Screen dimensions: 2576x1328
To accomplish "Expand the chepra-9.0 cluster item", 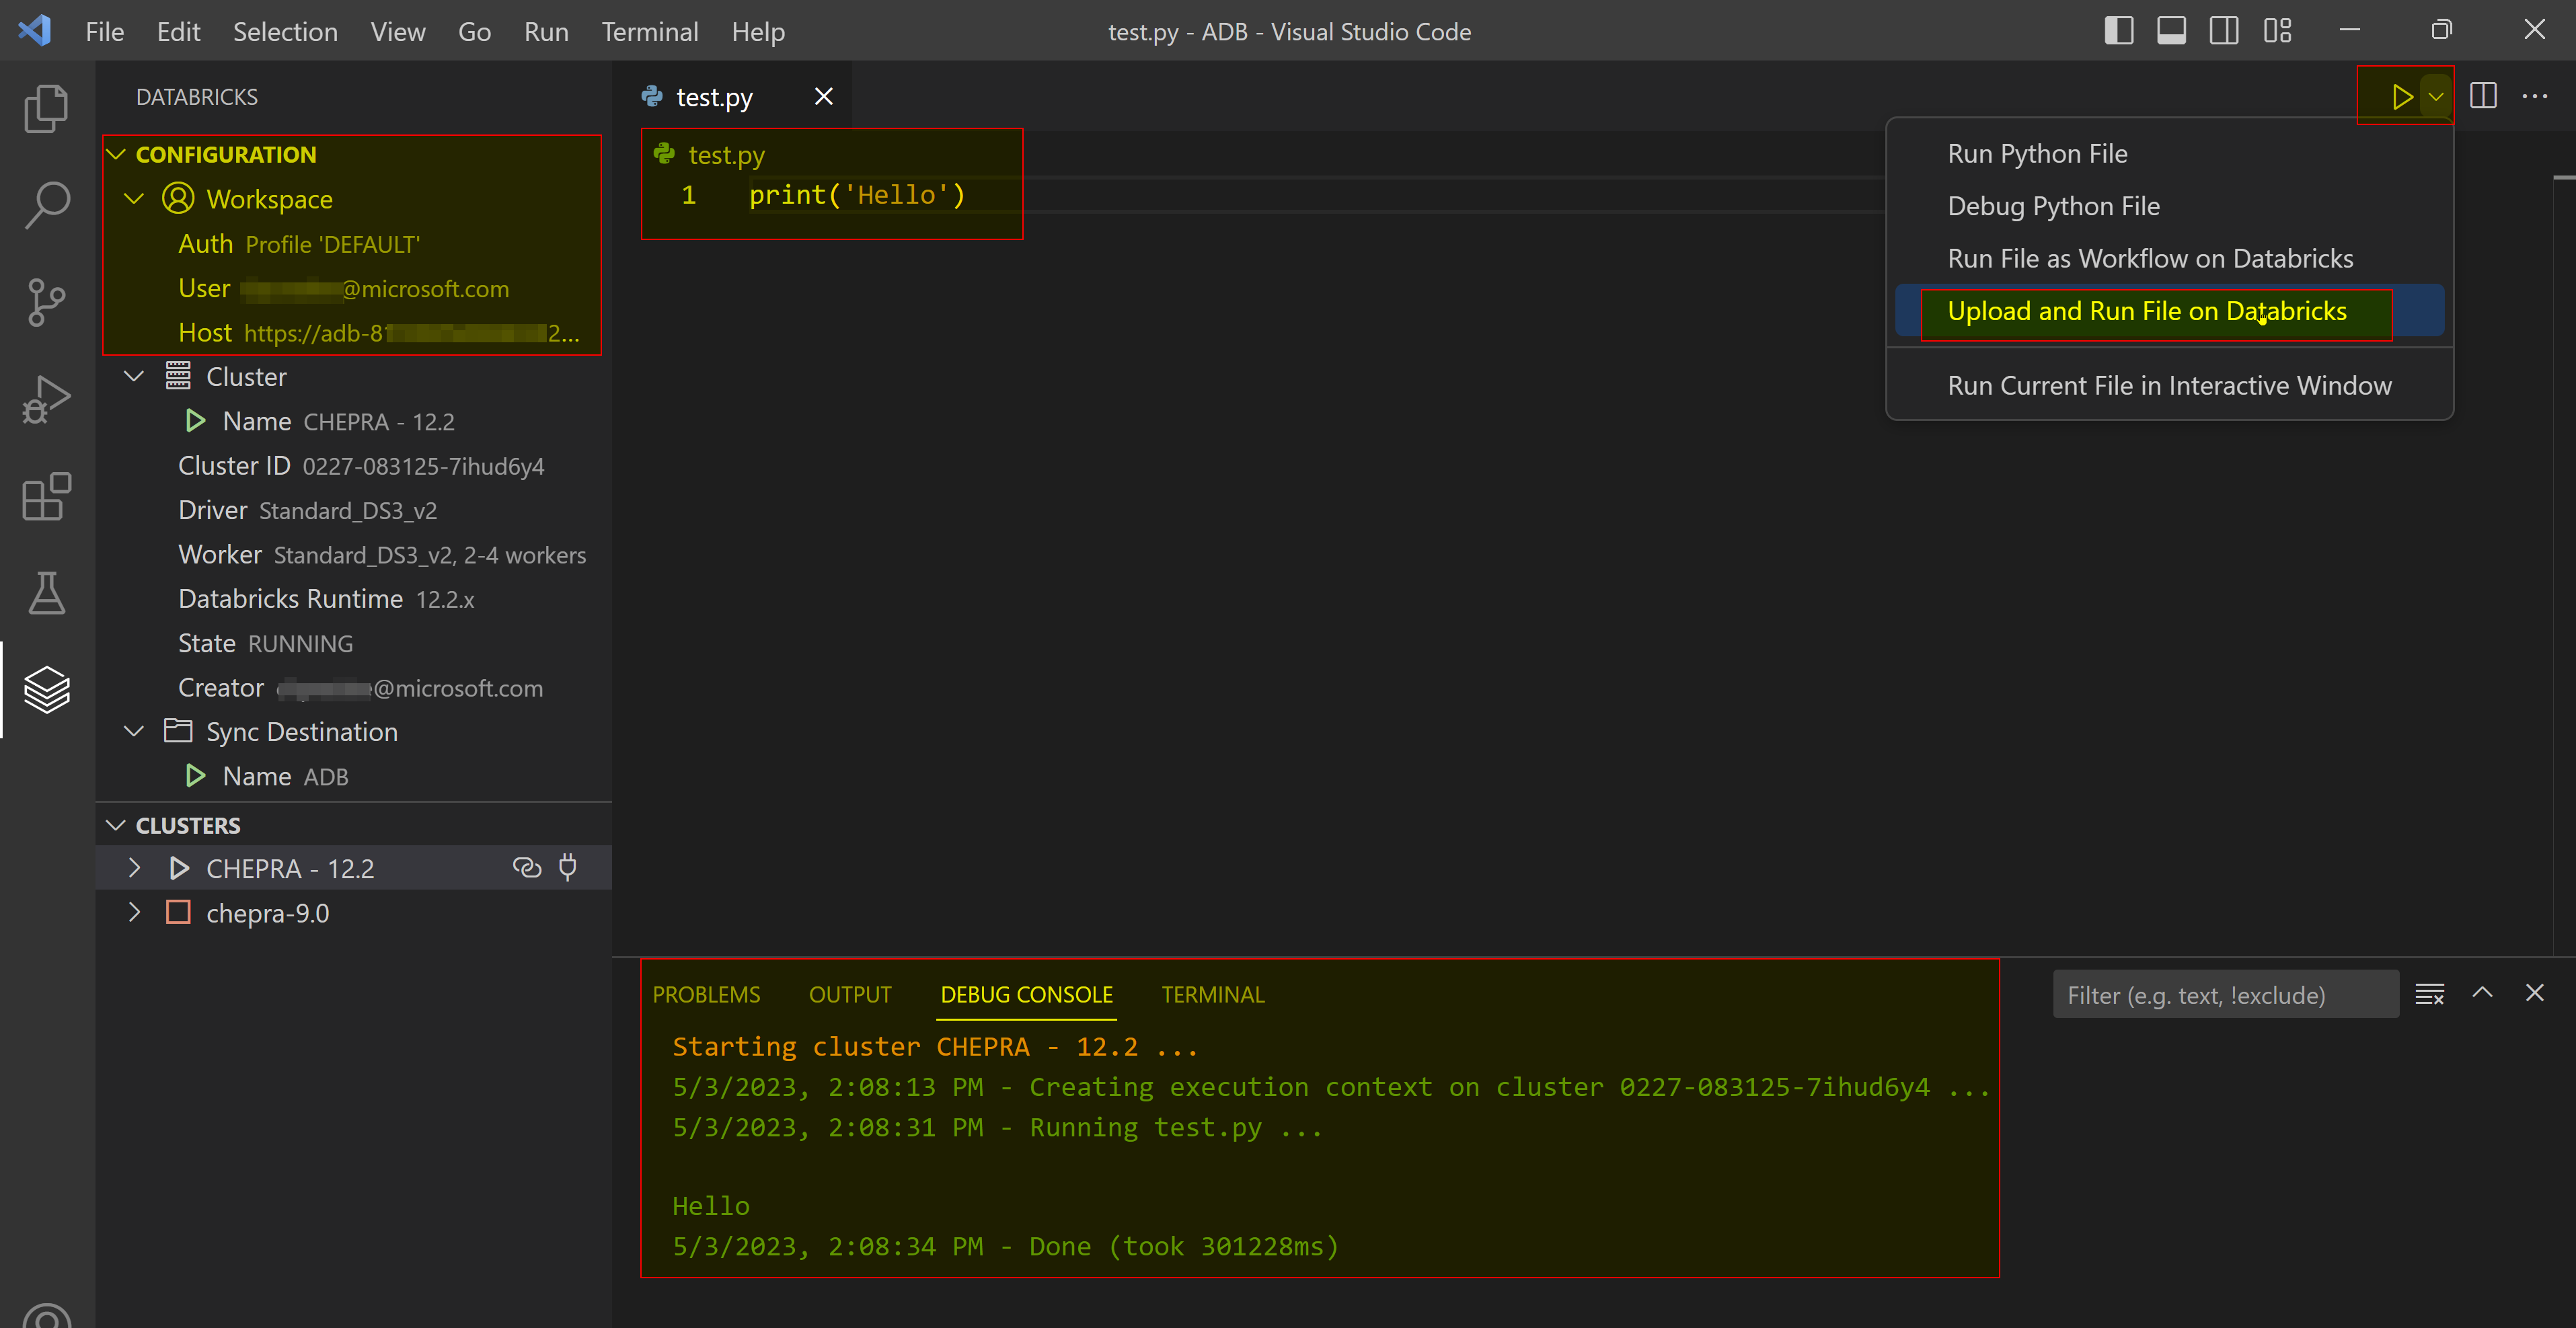I will [x=134, y=912].
